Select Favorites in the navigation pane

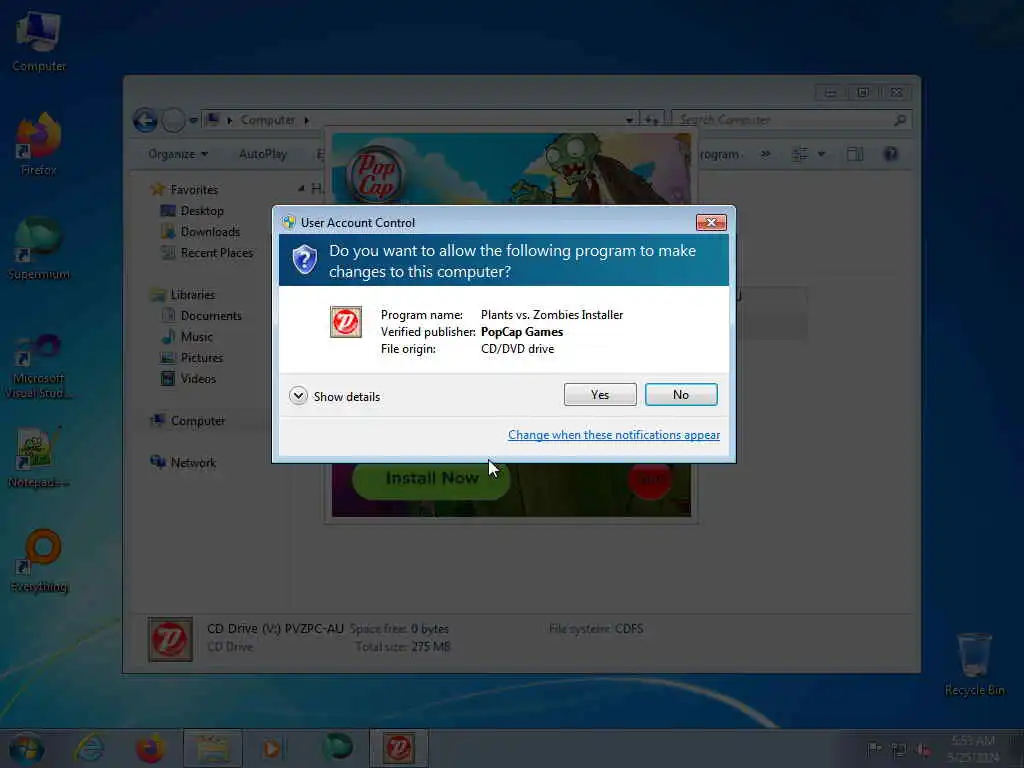pos(194,189)
